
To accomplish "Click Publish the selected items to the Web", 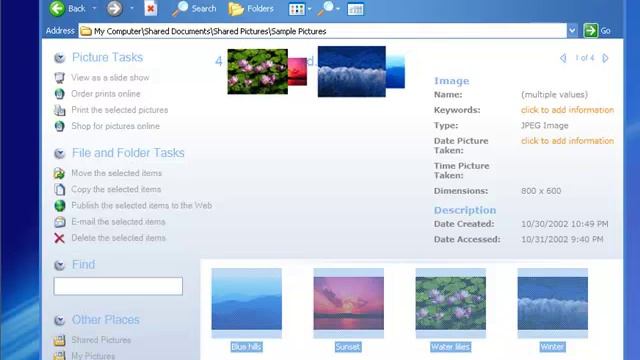I will (142, 205).
